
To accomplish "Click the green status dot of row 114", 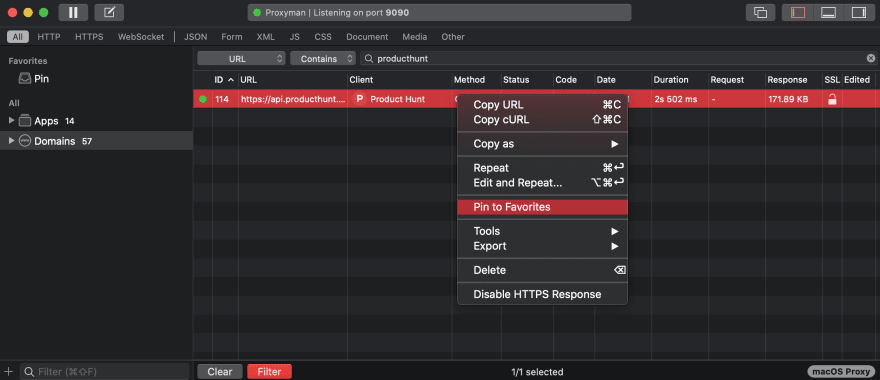I will coord(203,99).
